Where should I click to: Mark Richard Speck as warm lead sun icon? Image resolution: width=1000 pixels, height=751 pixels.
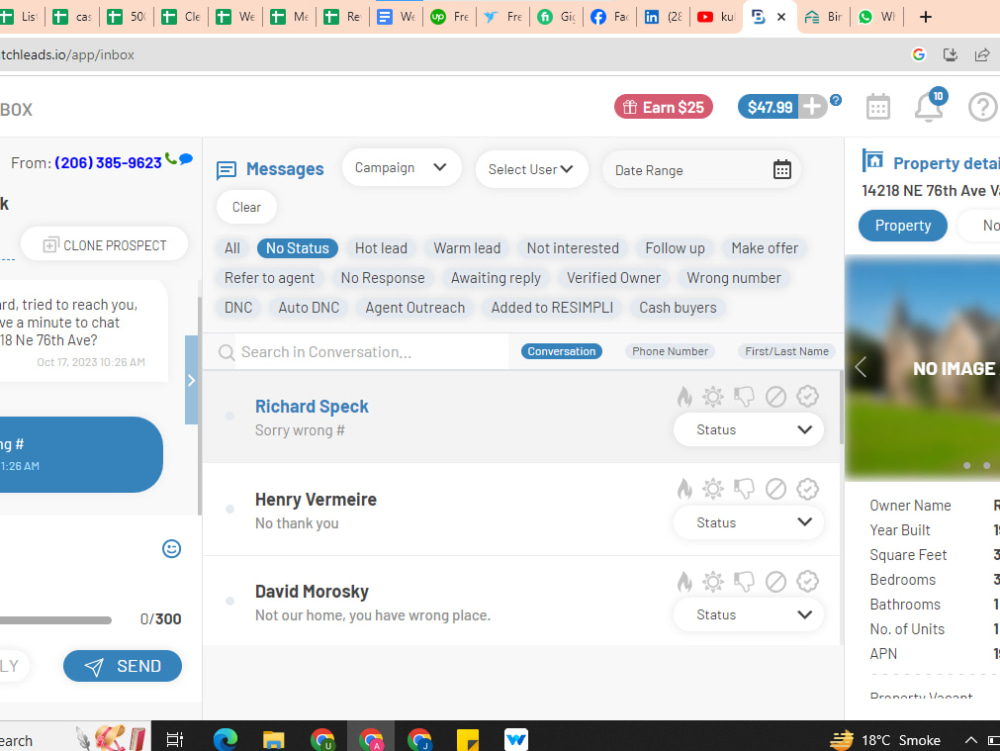[713, 397]
